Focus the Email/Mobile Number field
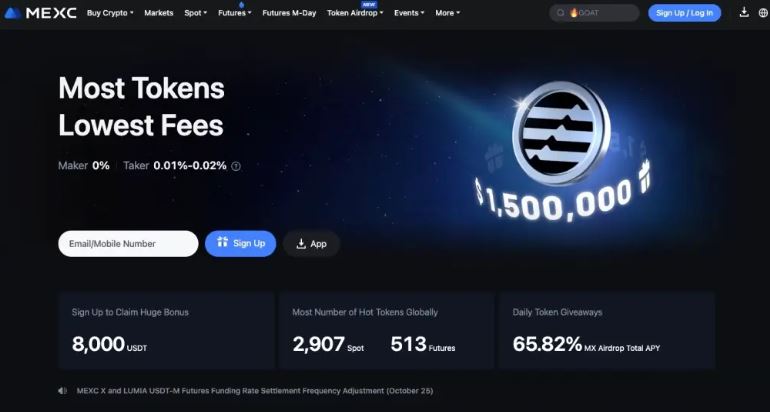Viewport: 770px width, 412px height. click(x=128, y=244)
